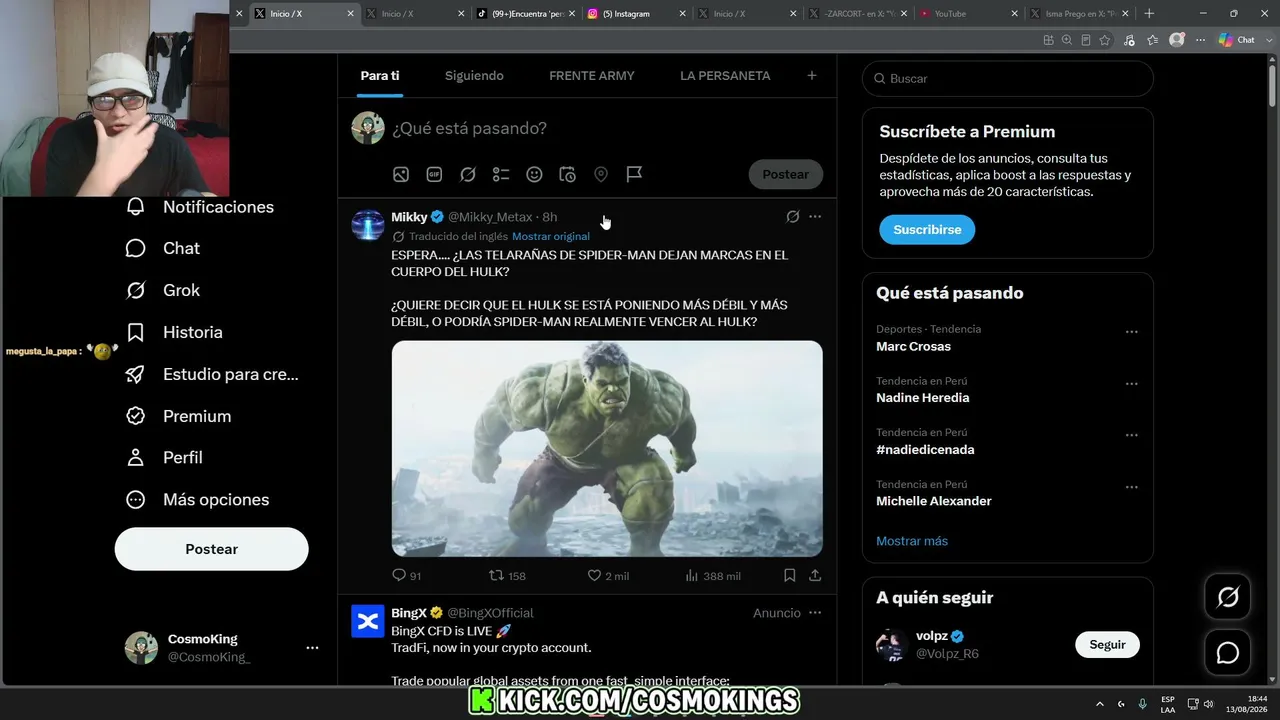
Task: Switch to the TikTok browser tab
Action: point(525,14)
